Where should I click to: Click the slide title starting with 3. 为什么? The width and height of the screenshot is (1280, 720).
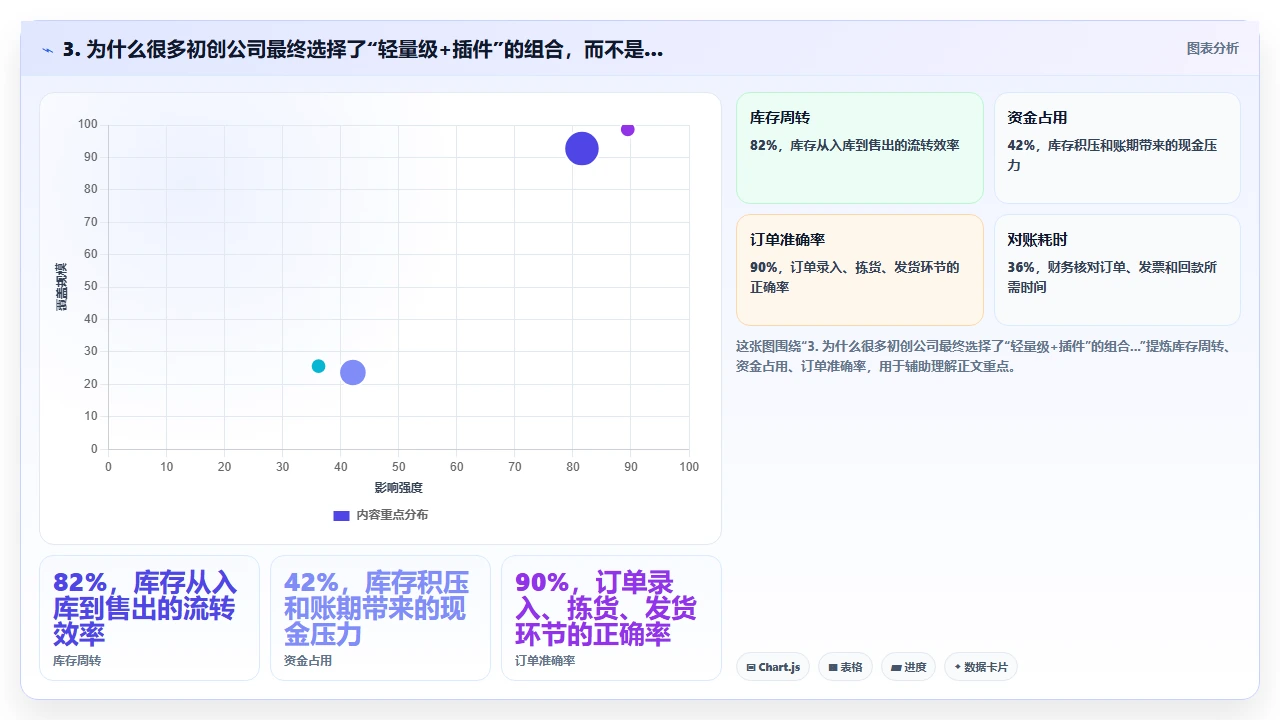pyautogui.click(x=363, y=49)
